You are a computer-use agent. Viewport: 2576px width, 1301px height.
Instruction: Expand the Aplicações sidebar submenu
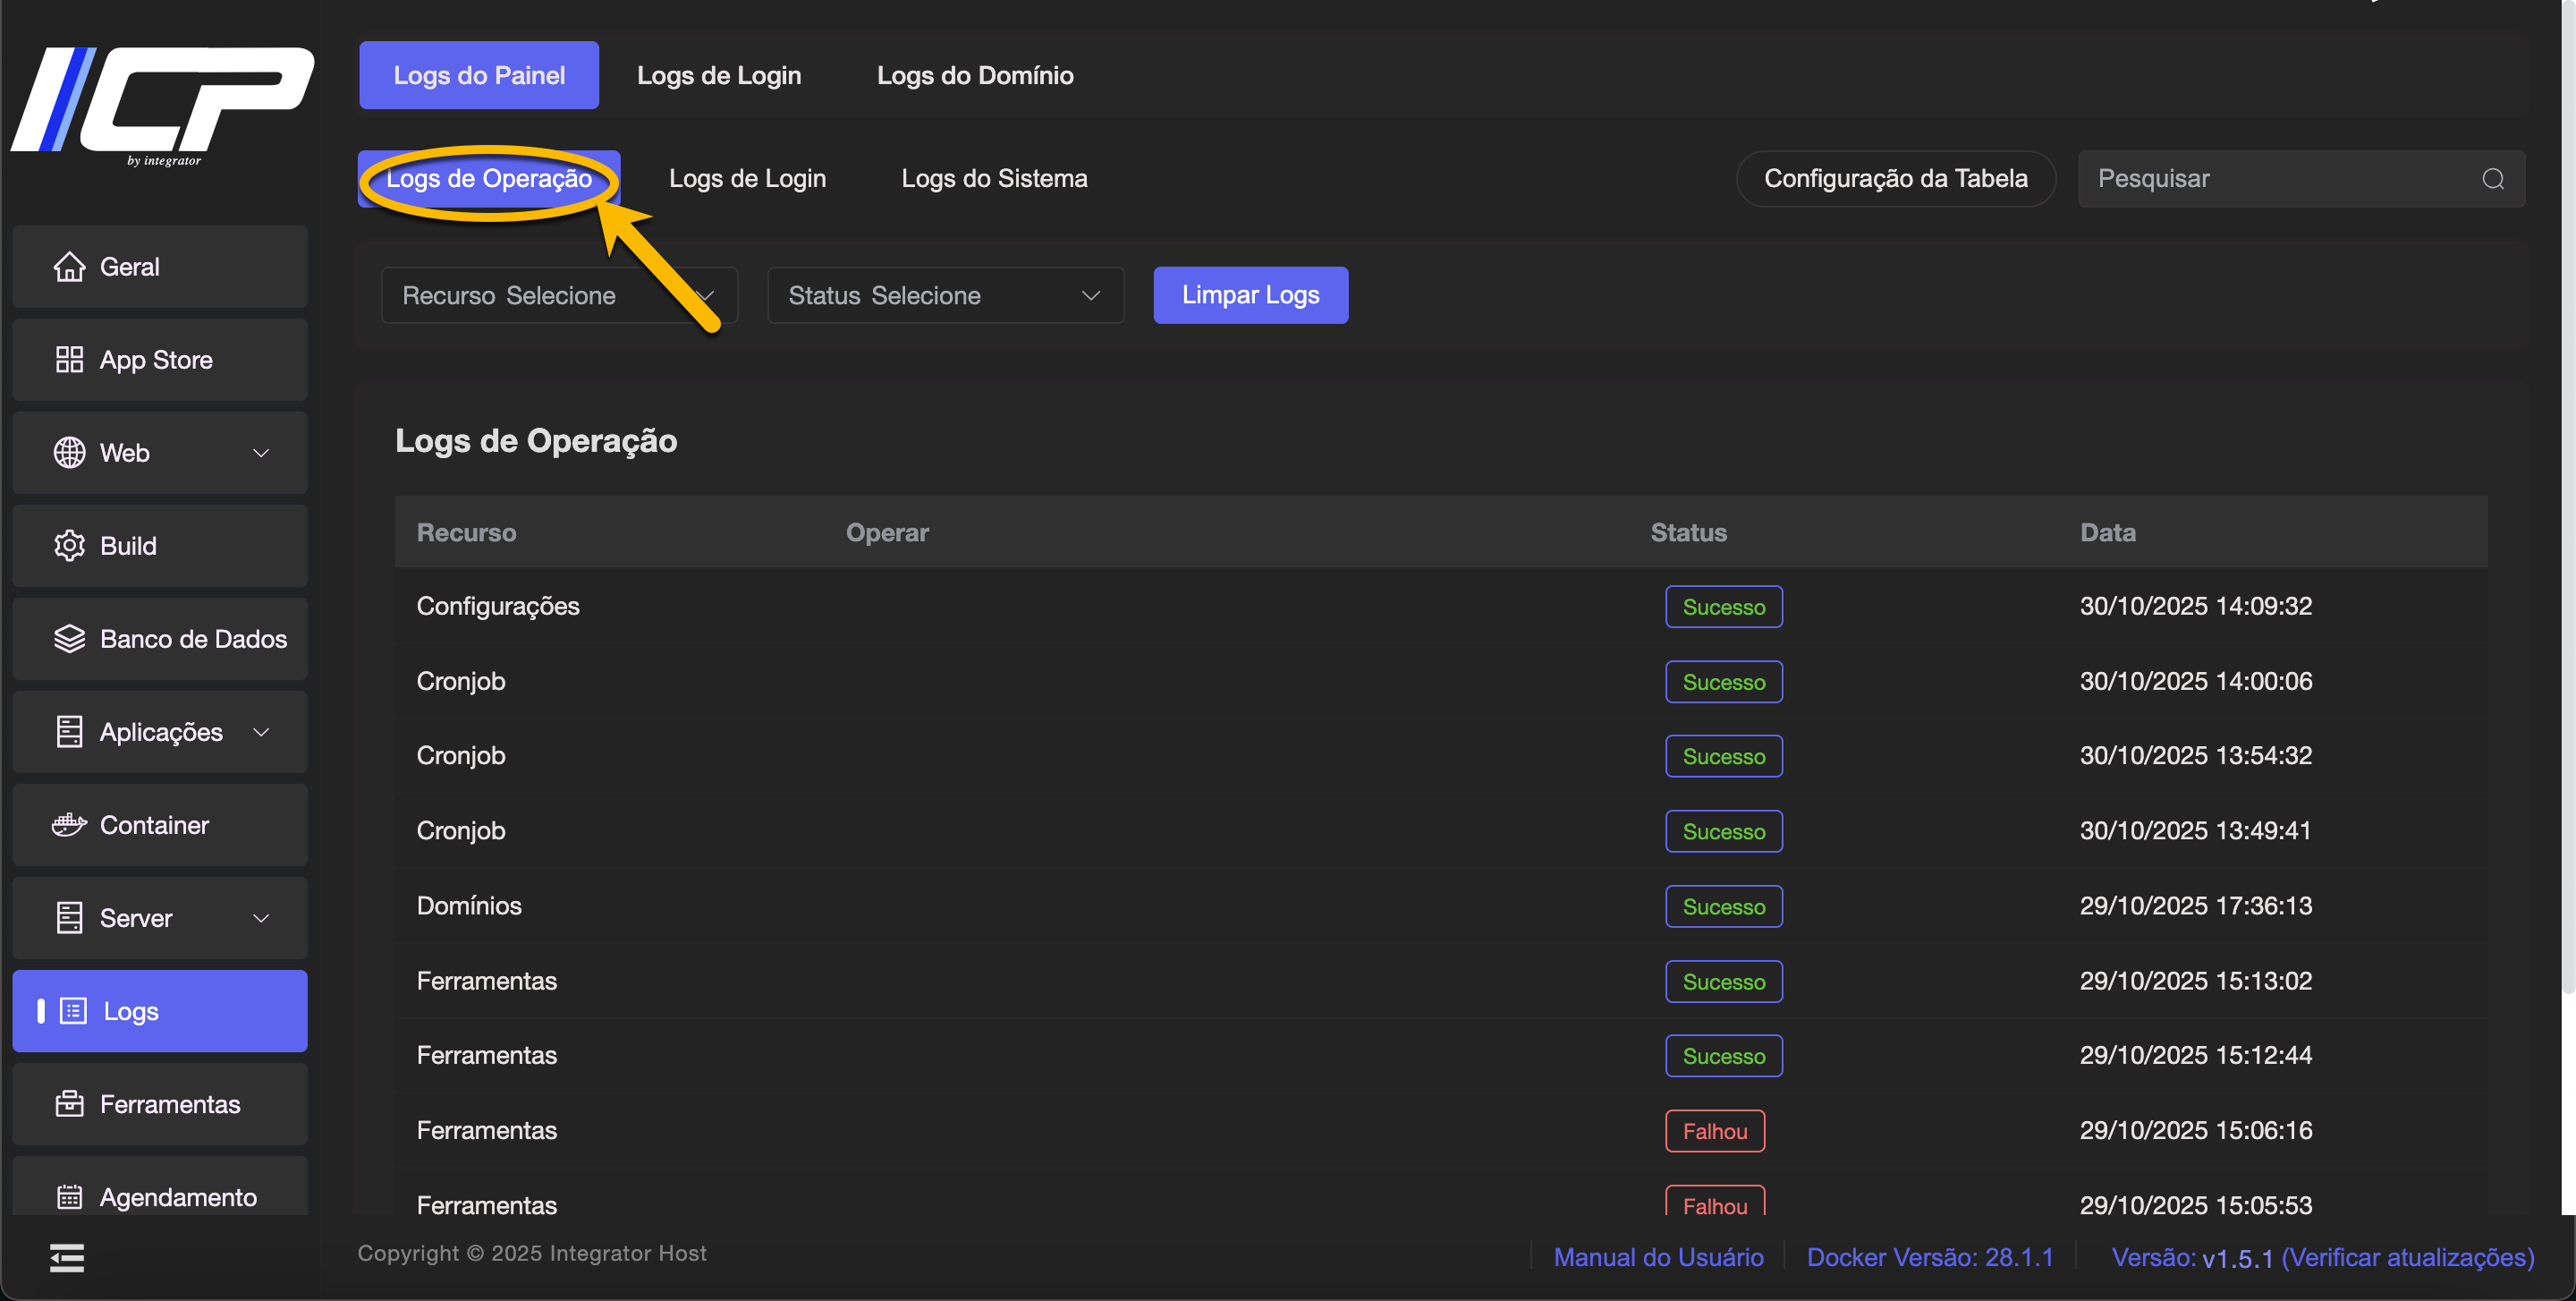click(261, 732)
